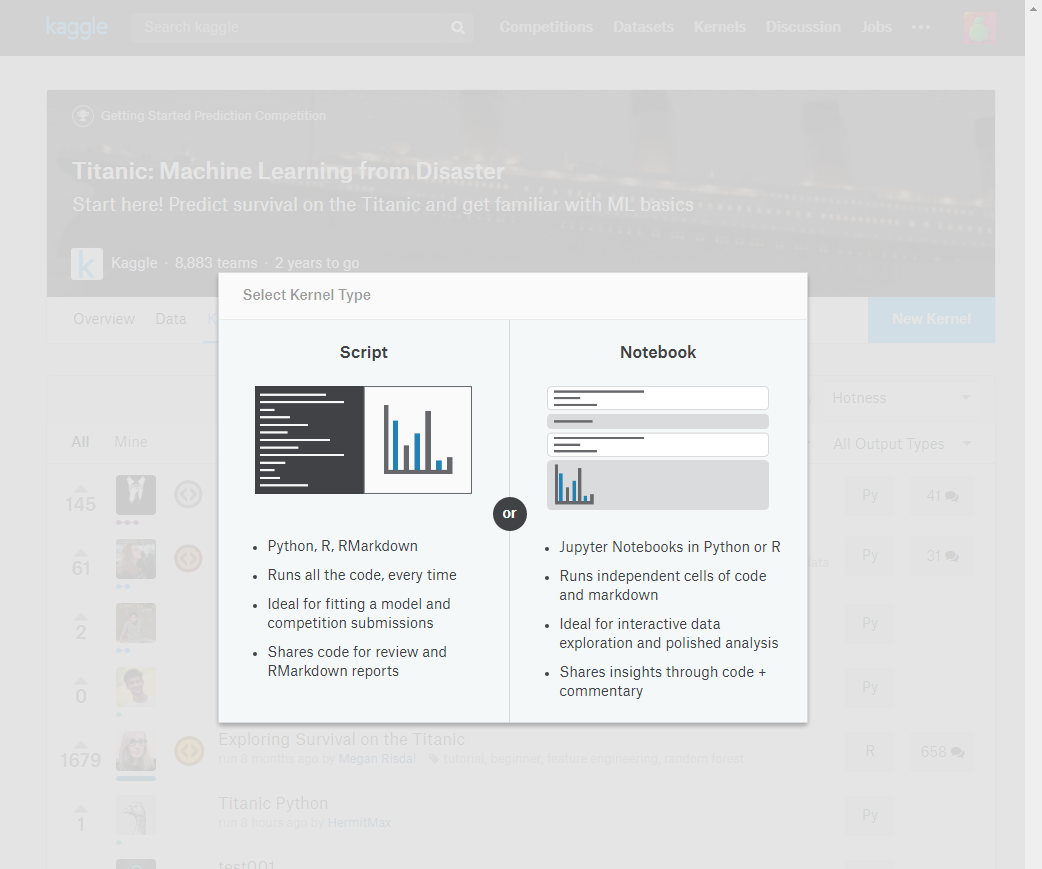Screen dimensions: 1042x869
Task: Click the Py language icon on Titanic Python
Action: tap(870, 815)
